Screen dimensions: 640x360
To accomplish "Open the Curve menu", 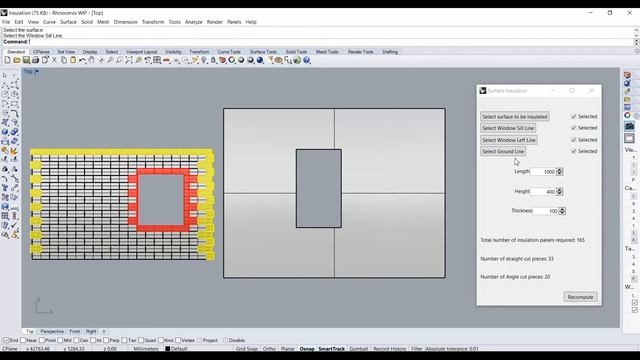I will click(x=49, y=22).
